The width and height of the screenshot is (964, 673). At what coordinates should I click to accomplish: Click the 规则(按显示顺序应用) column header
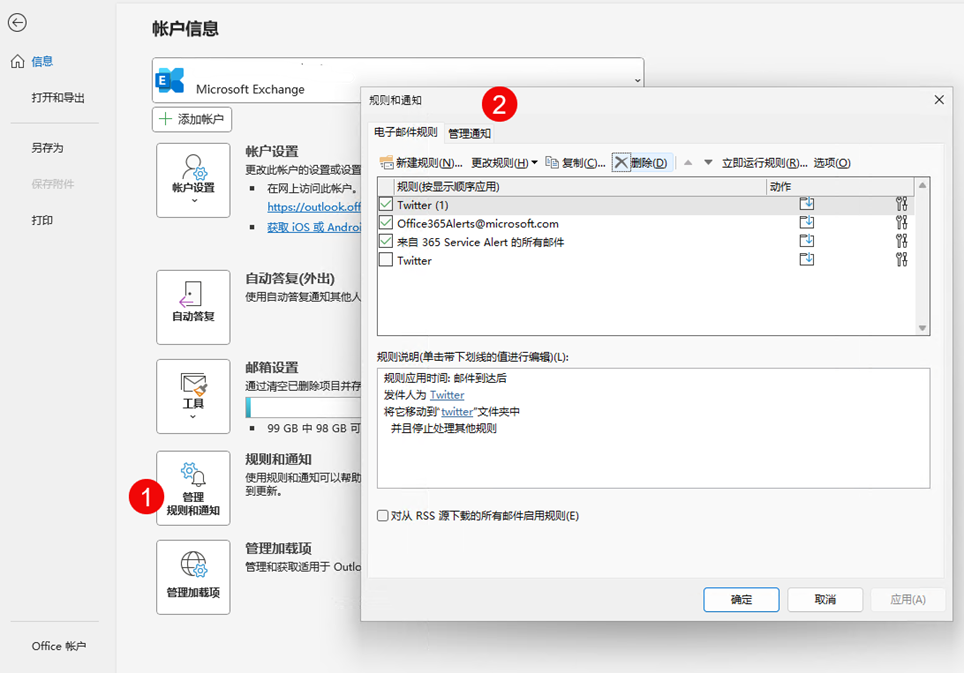click(580, 186)
